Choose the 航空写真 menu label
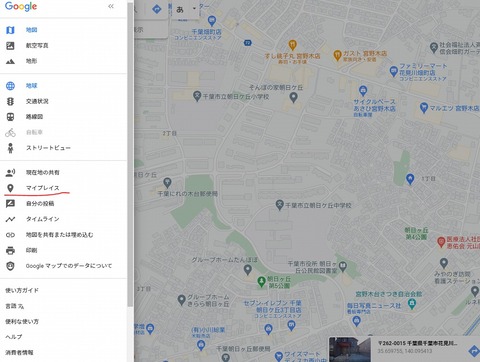480x362 pixels. click(x=37, y=46)
